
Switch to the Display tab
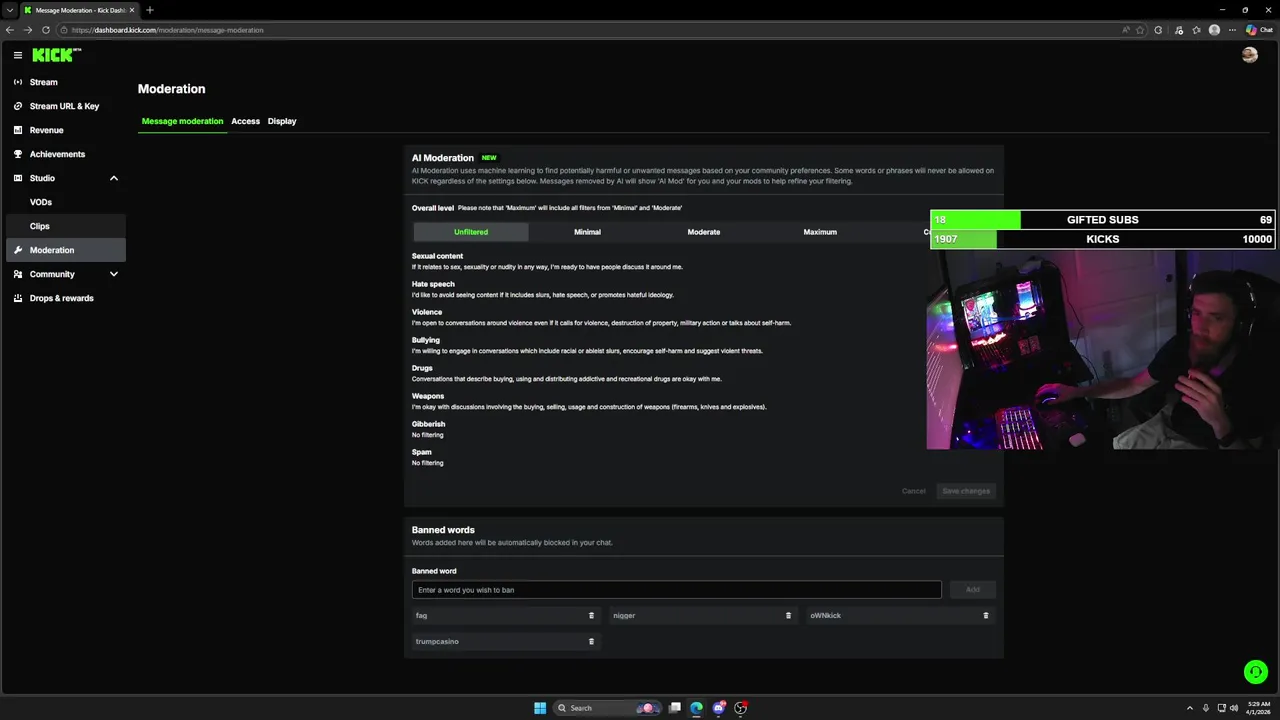[282, 121]
